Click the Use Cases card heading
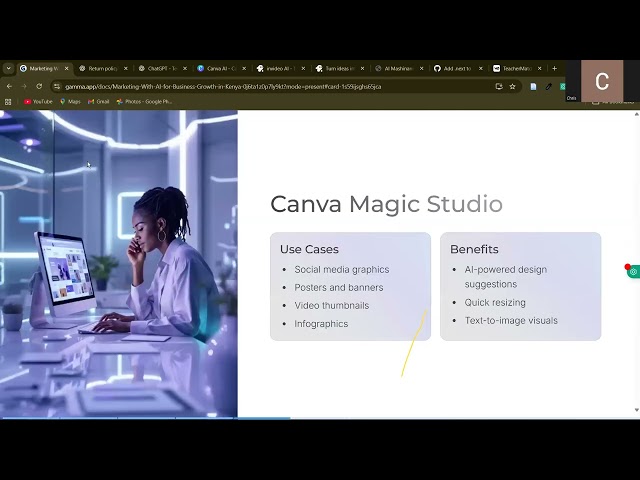 pyautogui.click(x=309, y=249)
